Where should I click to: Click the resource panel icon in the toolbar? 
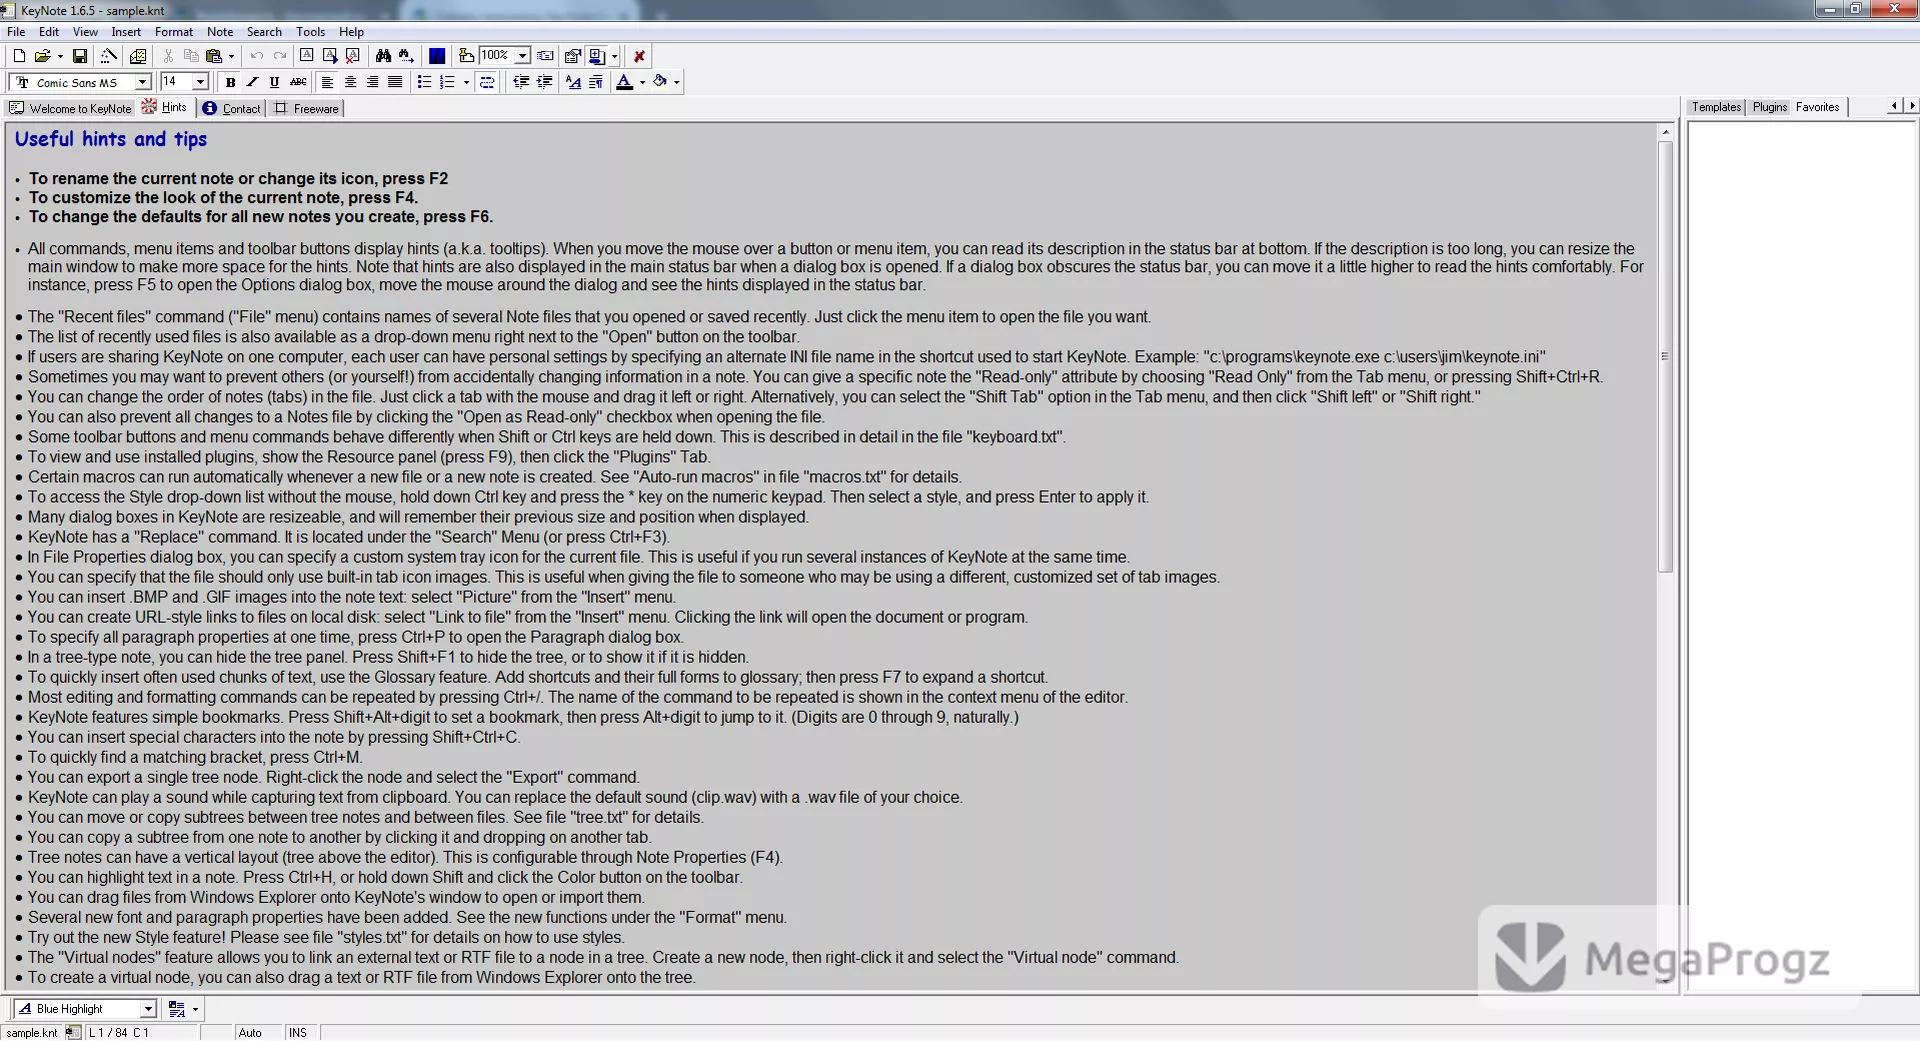597,56
